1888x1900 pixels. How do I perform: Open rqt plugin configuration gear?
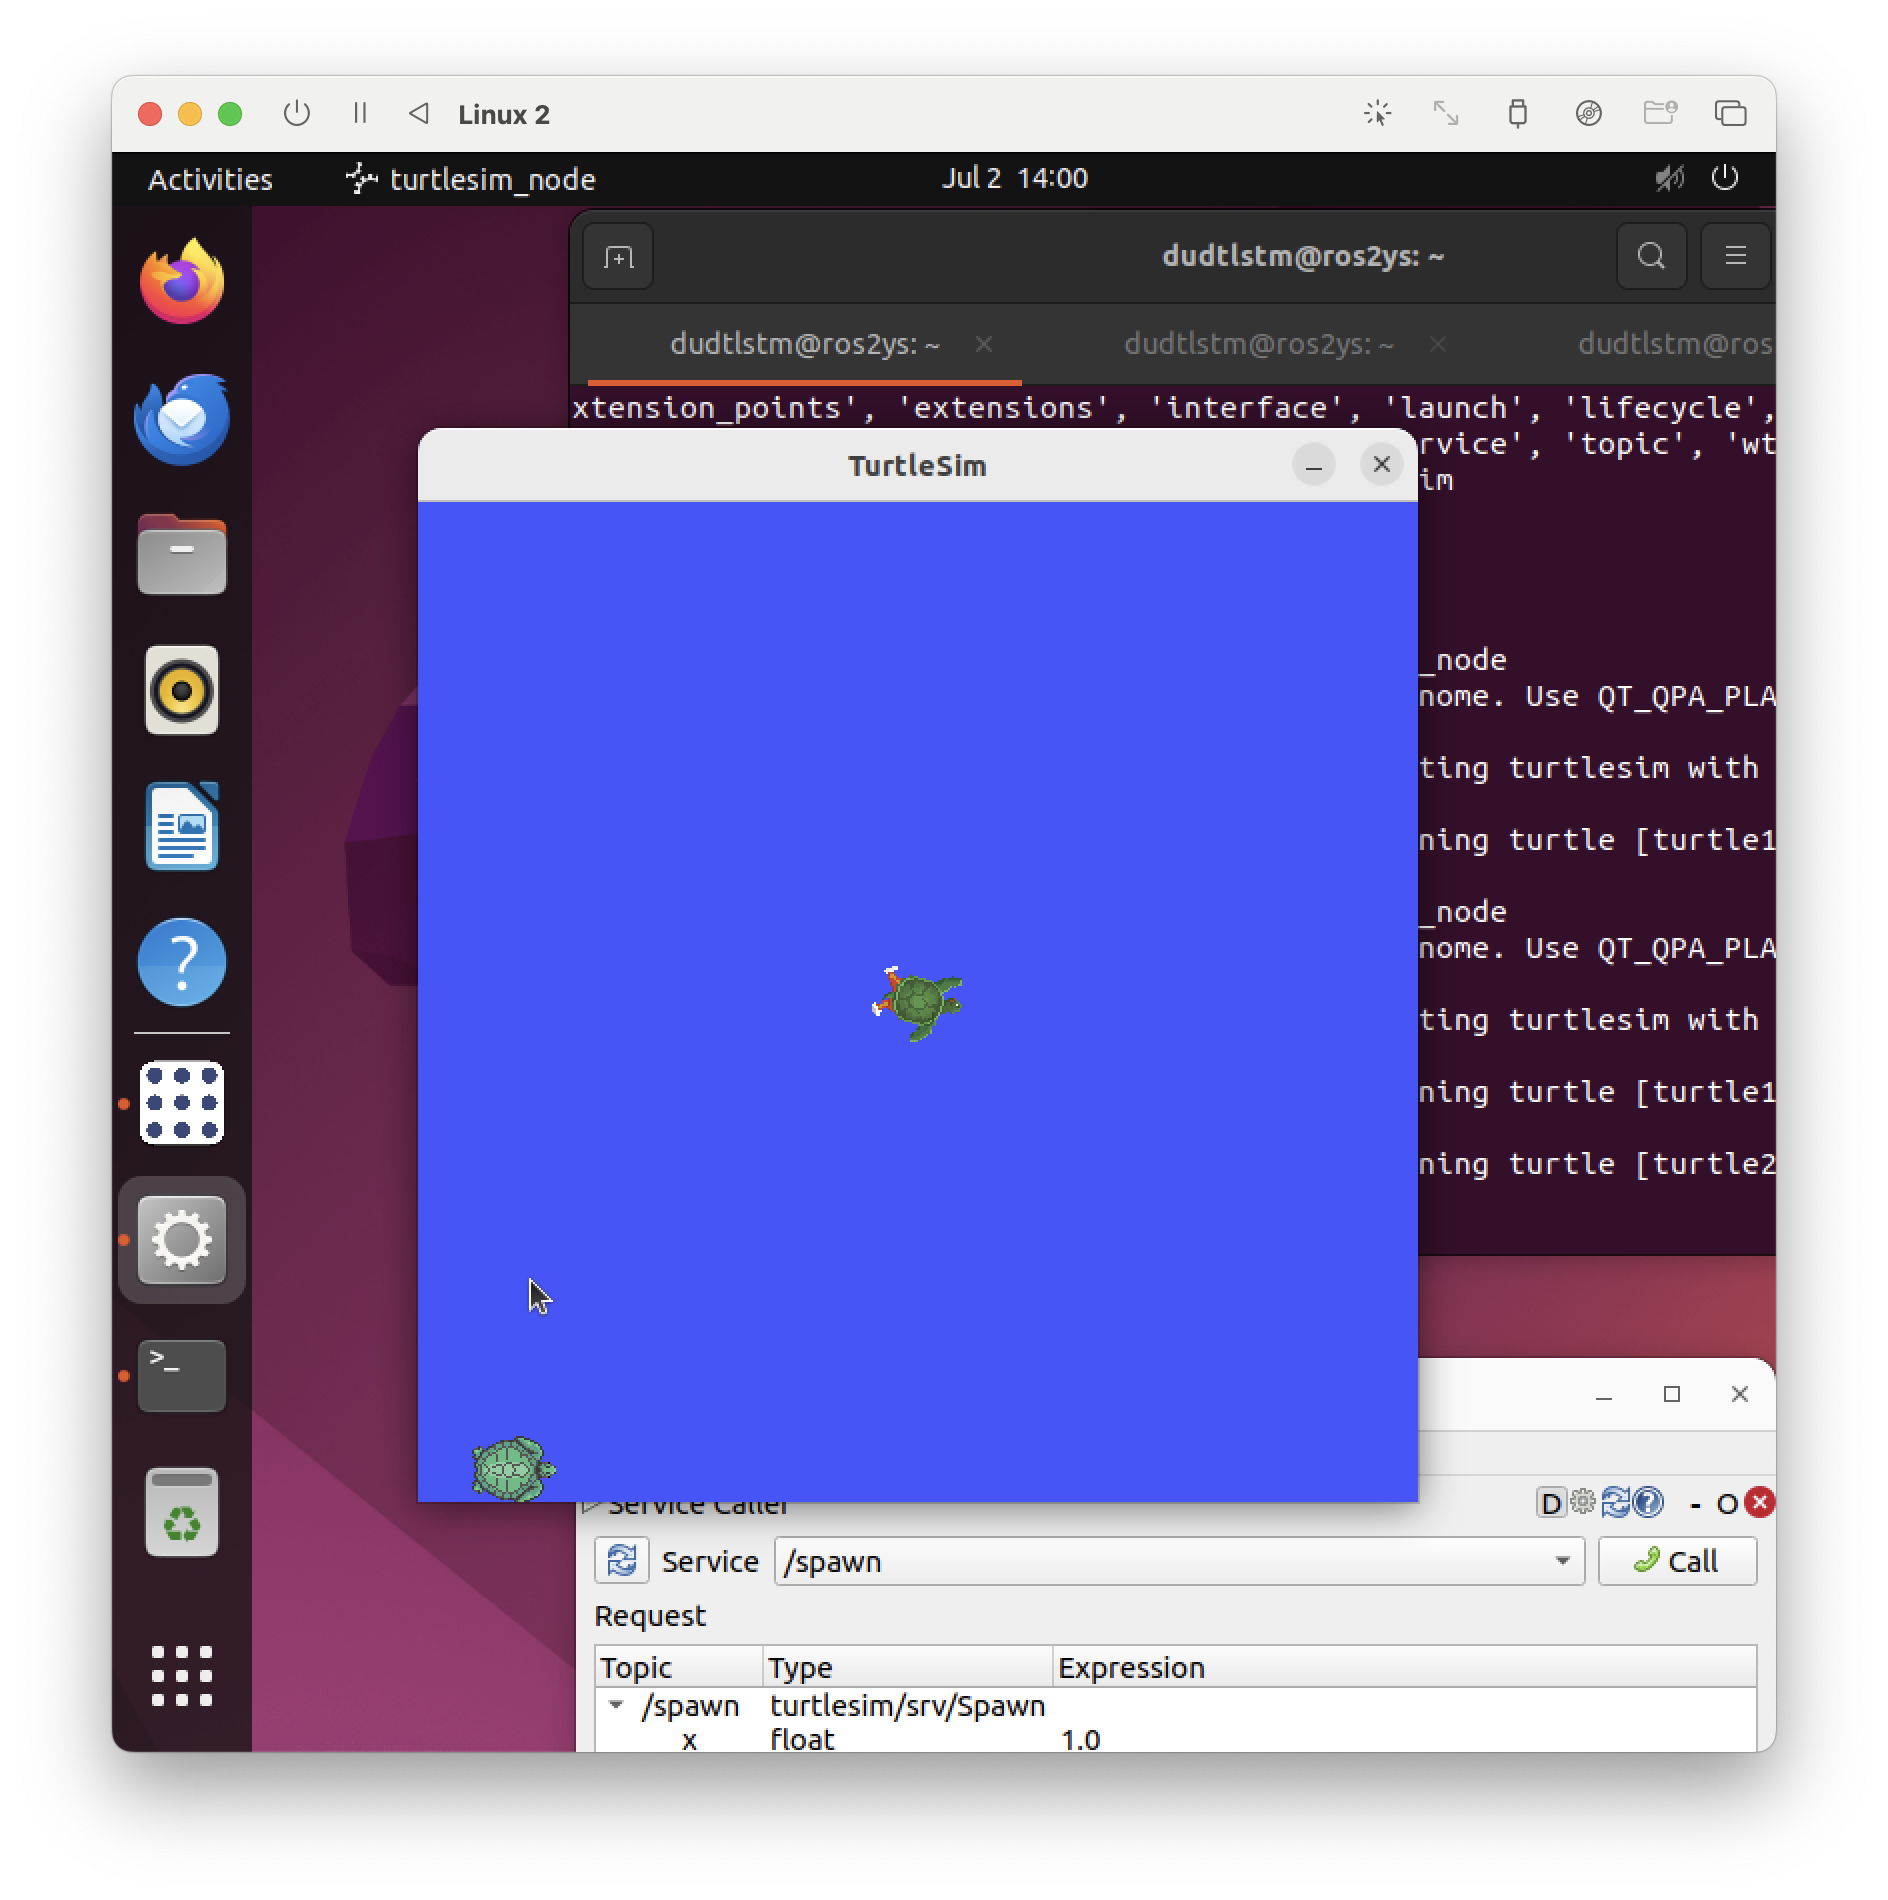1583,1502
